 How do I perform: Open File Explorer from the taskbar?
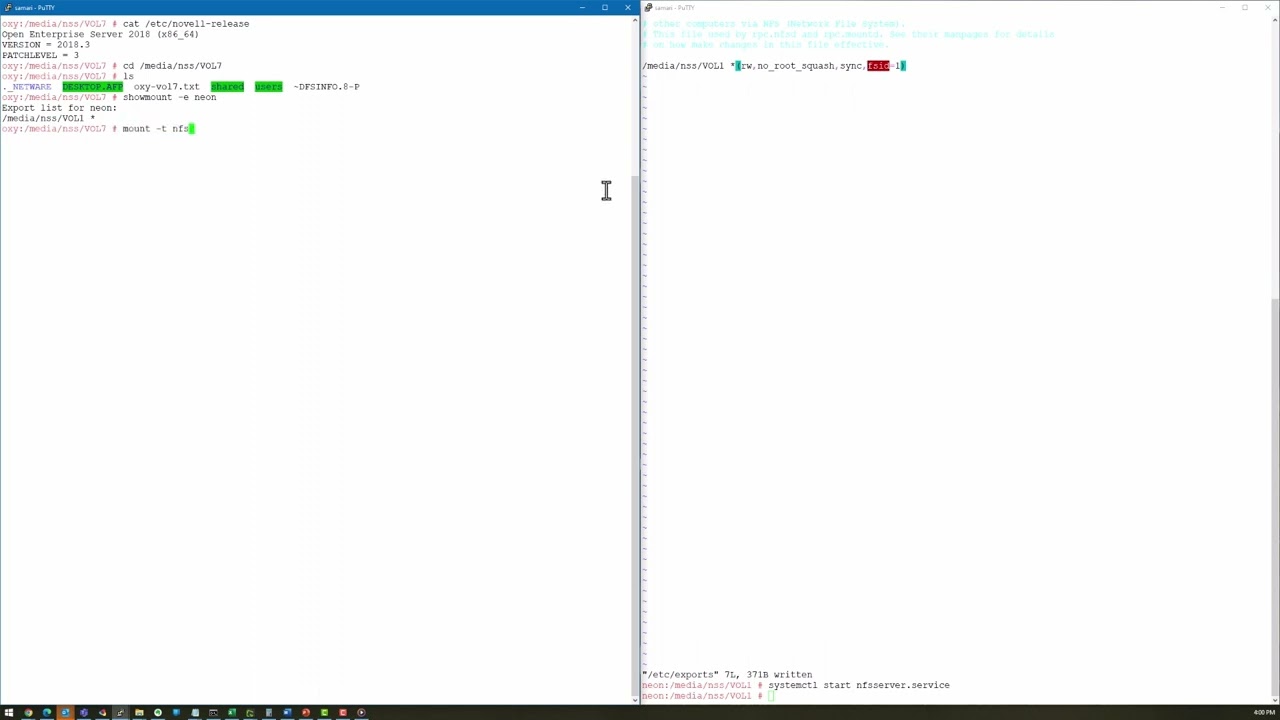[139, 713]
